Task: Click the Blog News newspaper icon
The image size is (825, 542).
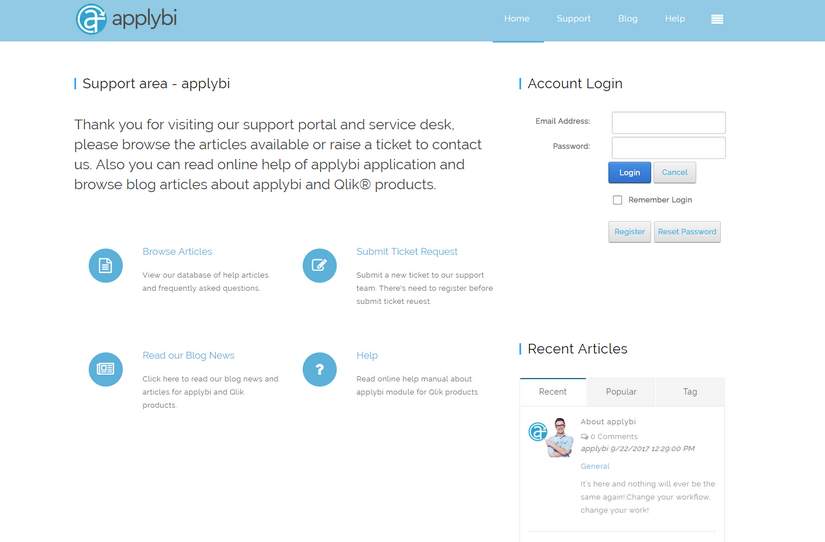Action: pos(106,369)
